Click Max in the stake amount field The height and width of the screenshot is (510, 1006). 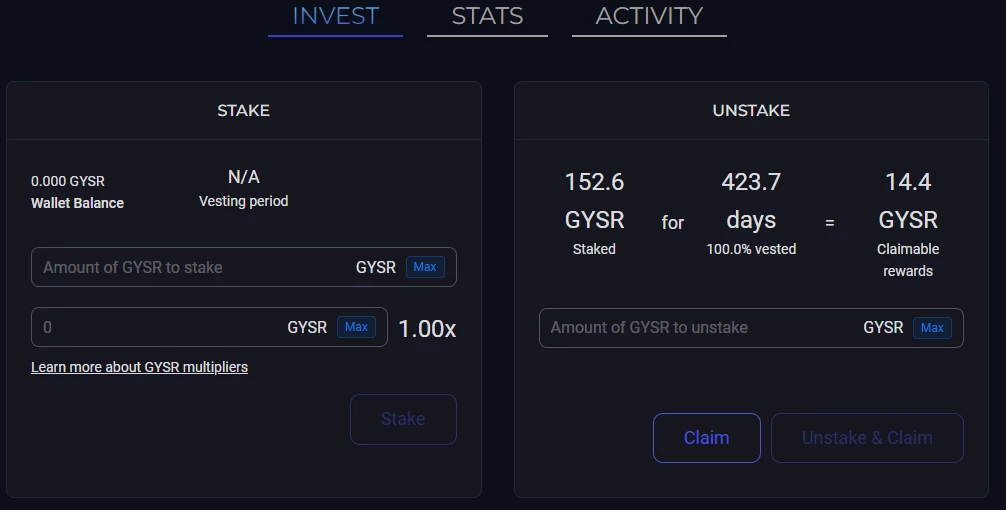[425, 267]
